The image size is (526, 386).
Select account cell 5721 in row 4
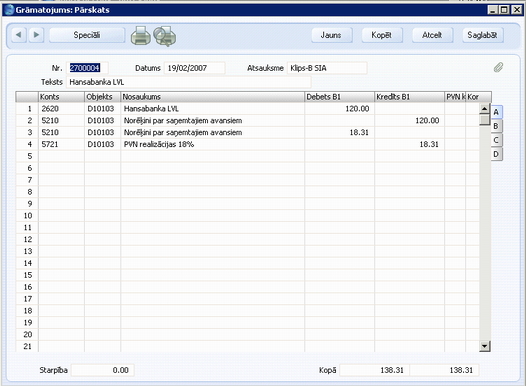(61, 144)
